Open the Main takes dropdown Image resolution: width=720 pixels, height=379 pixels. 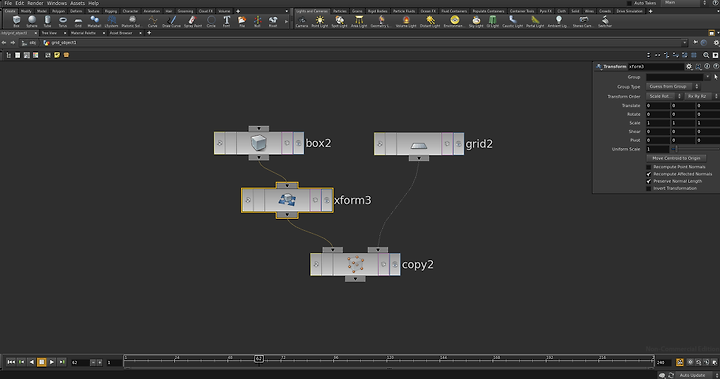(x=685, y=3)
